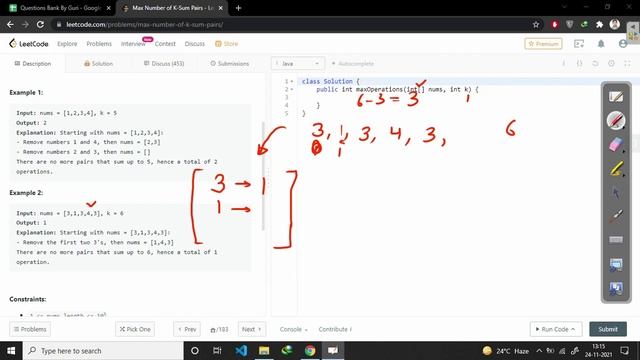This screenshot has height=360, width=640.
Task: Toggle editor fullscreen mode
Action: (627, 64)
